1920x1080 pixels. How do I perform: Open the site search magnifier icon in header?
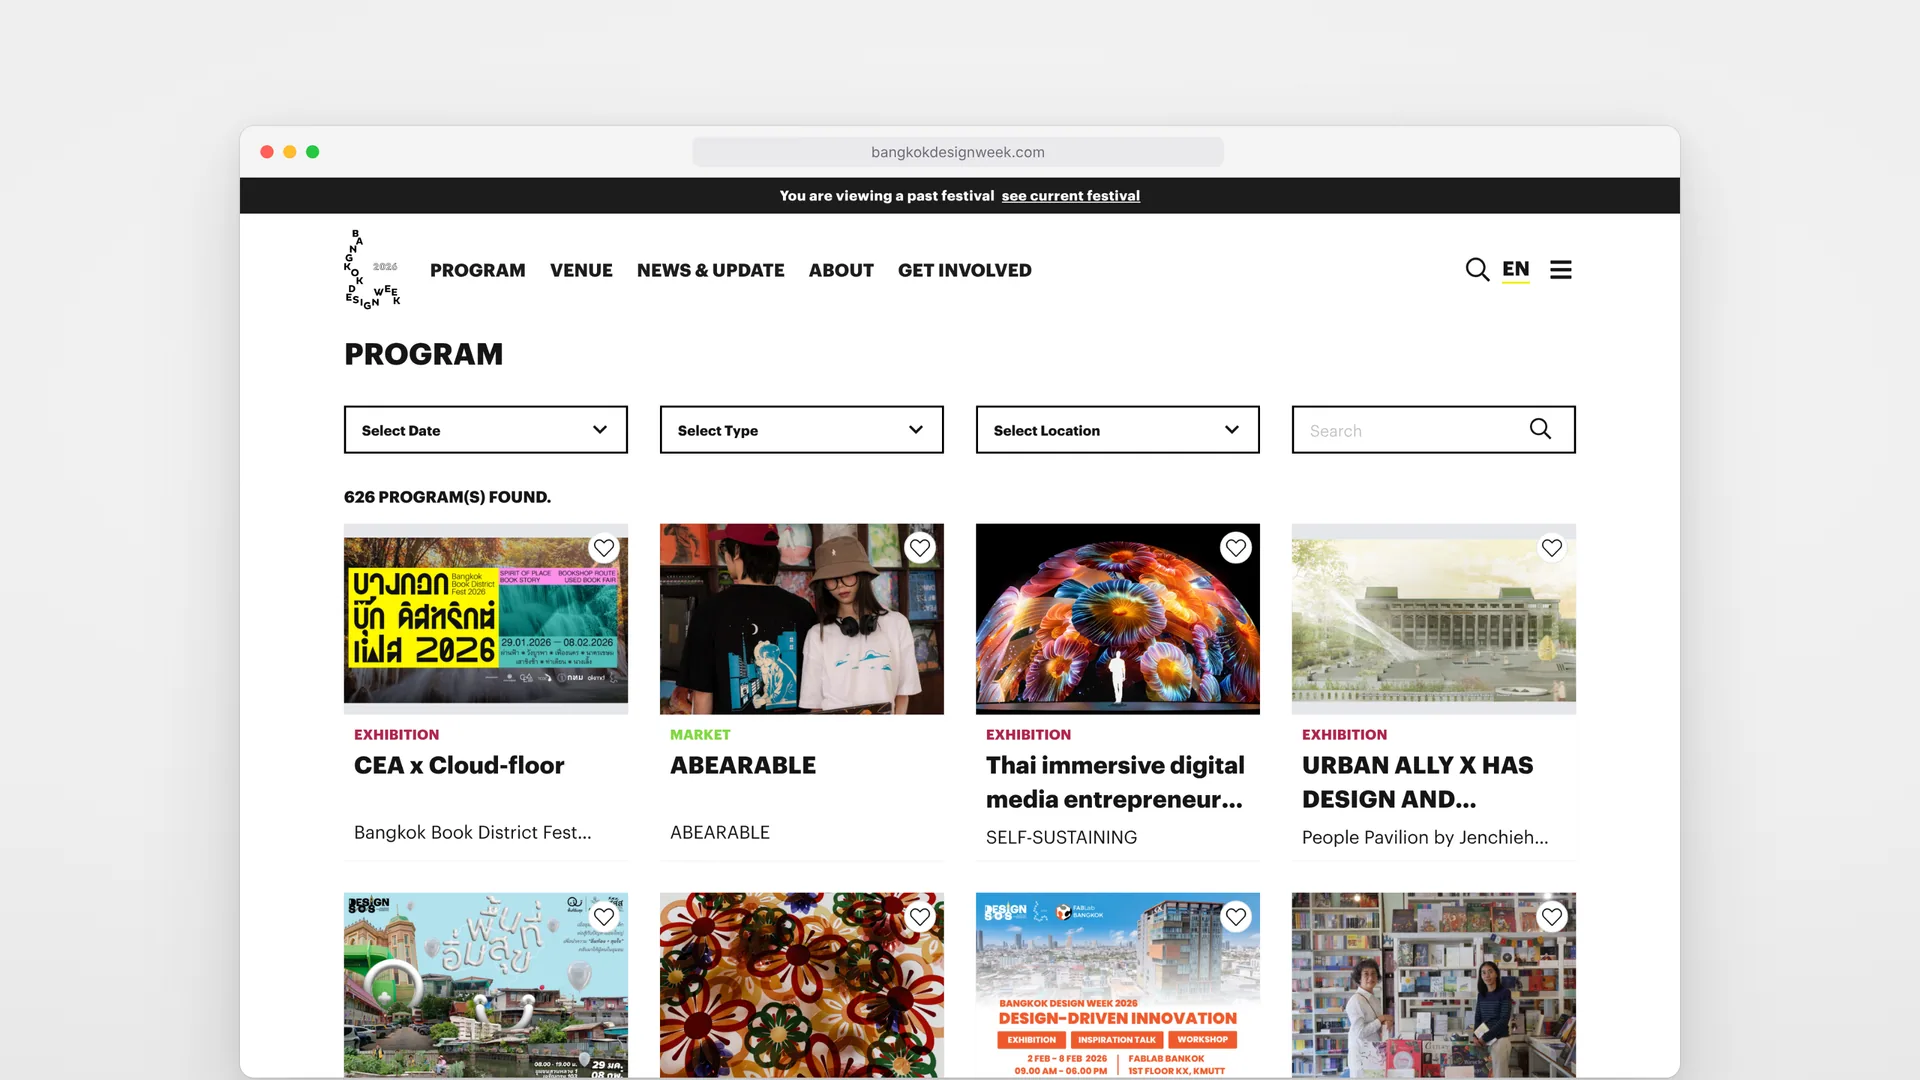(1477, 270)
